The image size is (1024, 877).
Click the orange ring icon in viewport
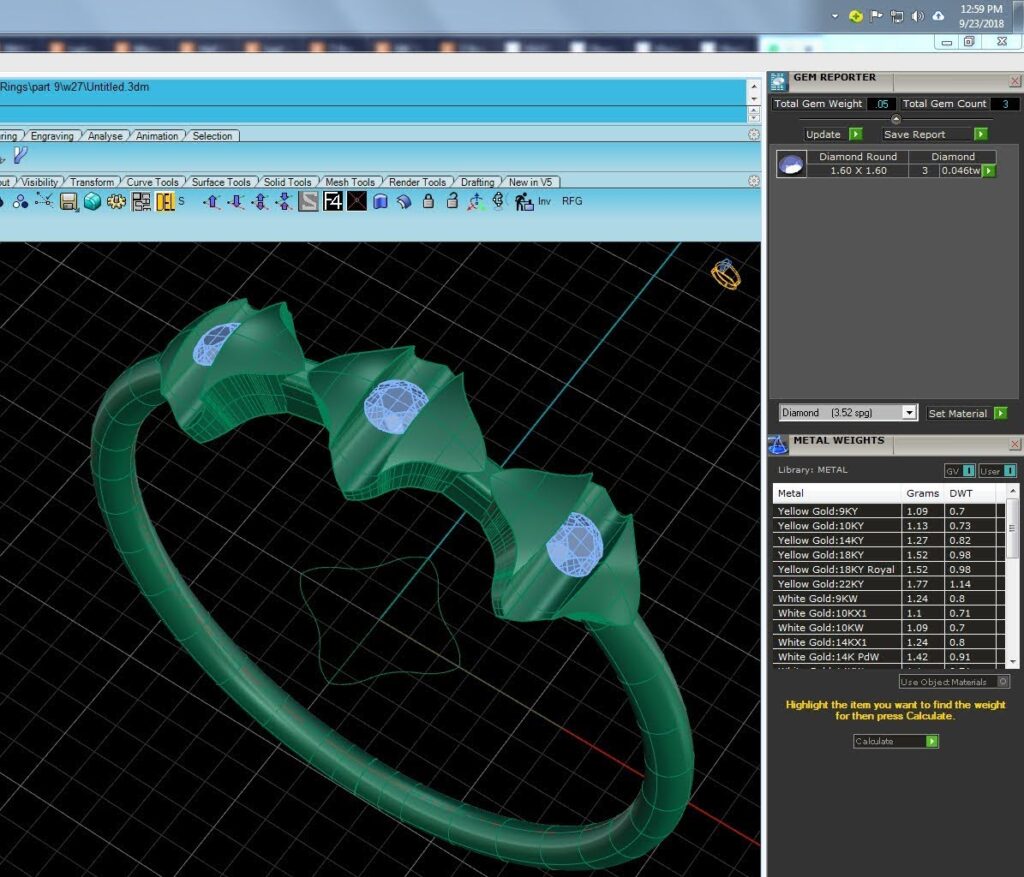coord(726,274)
